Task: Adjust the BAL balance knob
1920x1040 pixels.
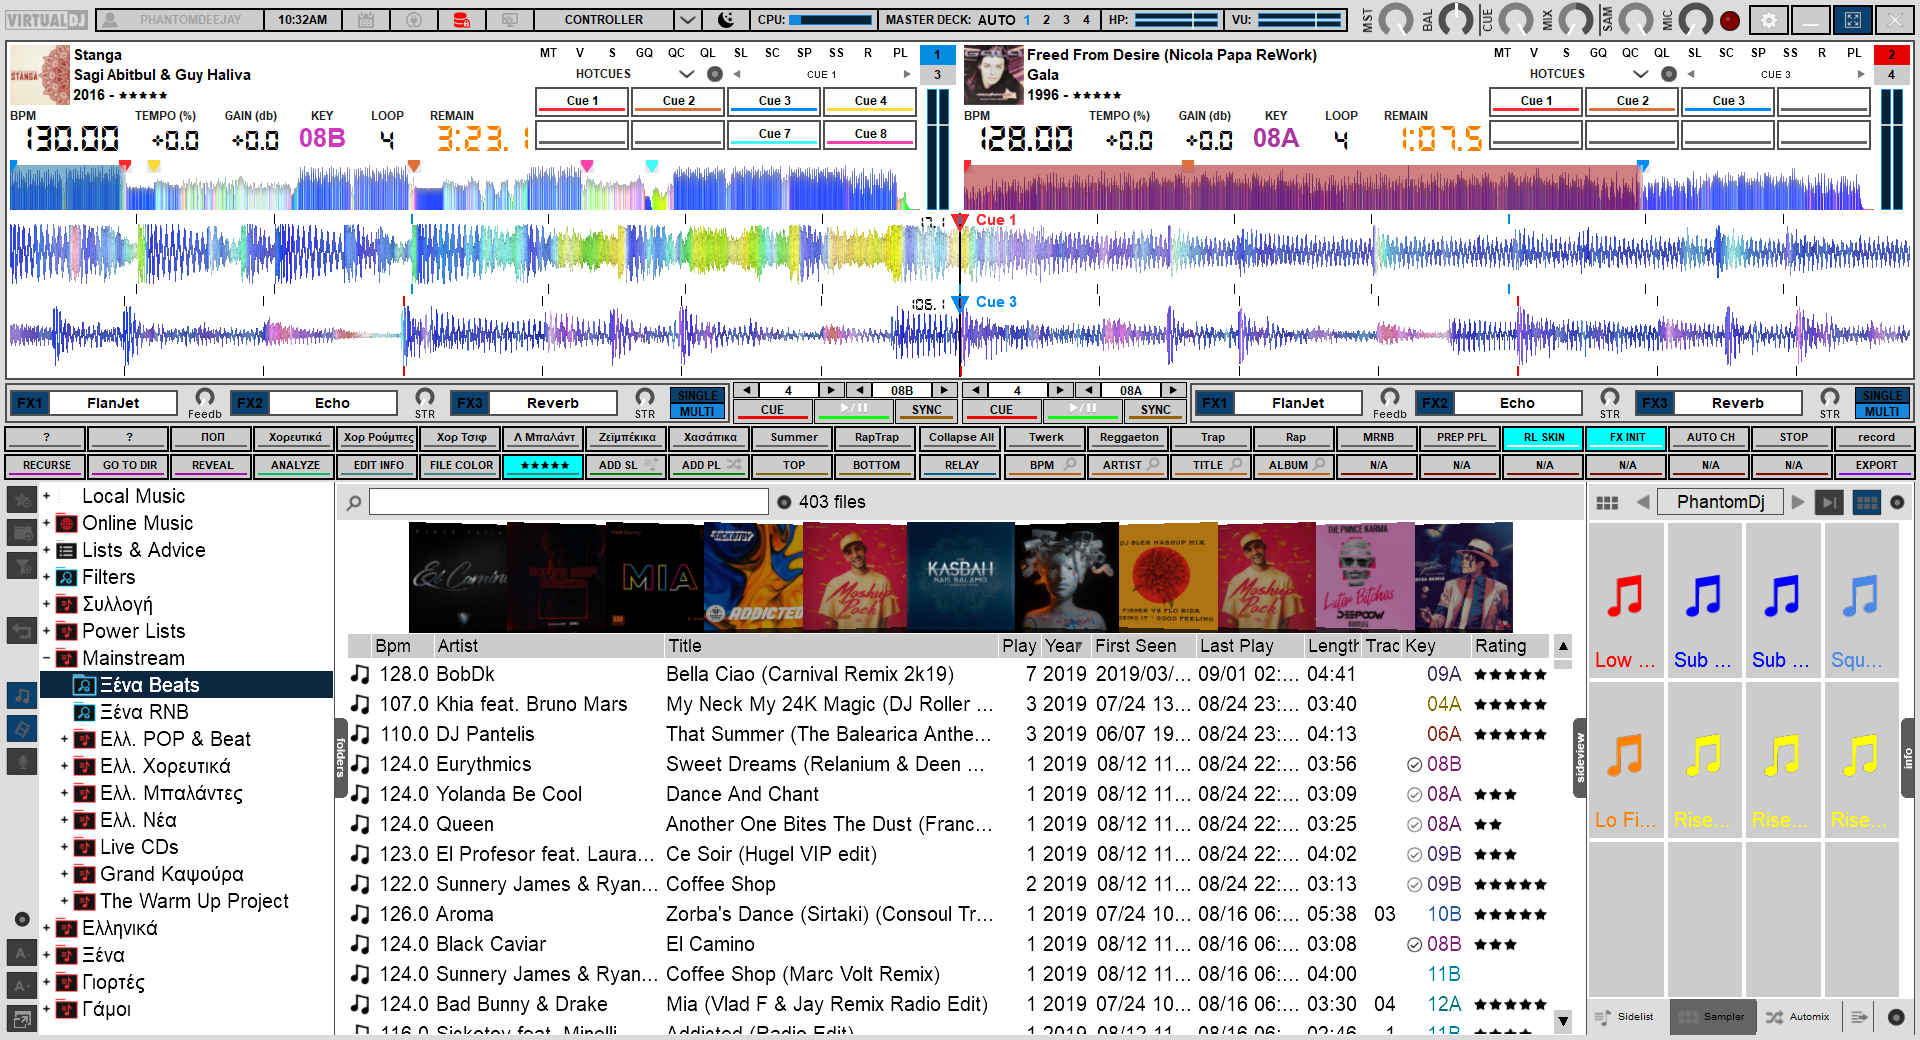Action: tap(1456, 19)
